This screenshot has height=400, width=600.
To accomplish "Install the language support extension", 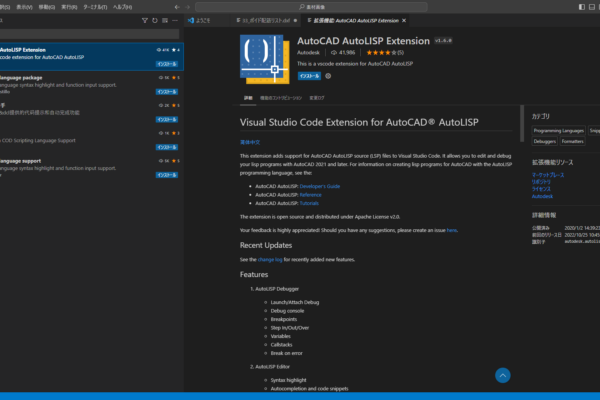I will [x=167, y=175].
